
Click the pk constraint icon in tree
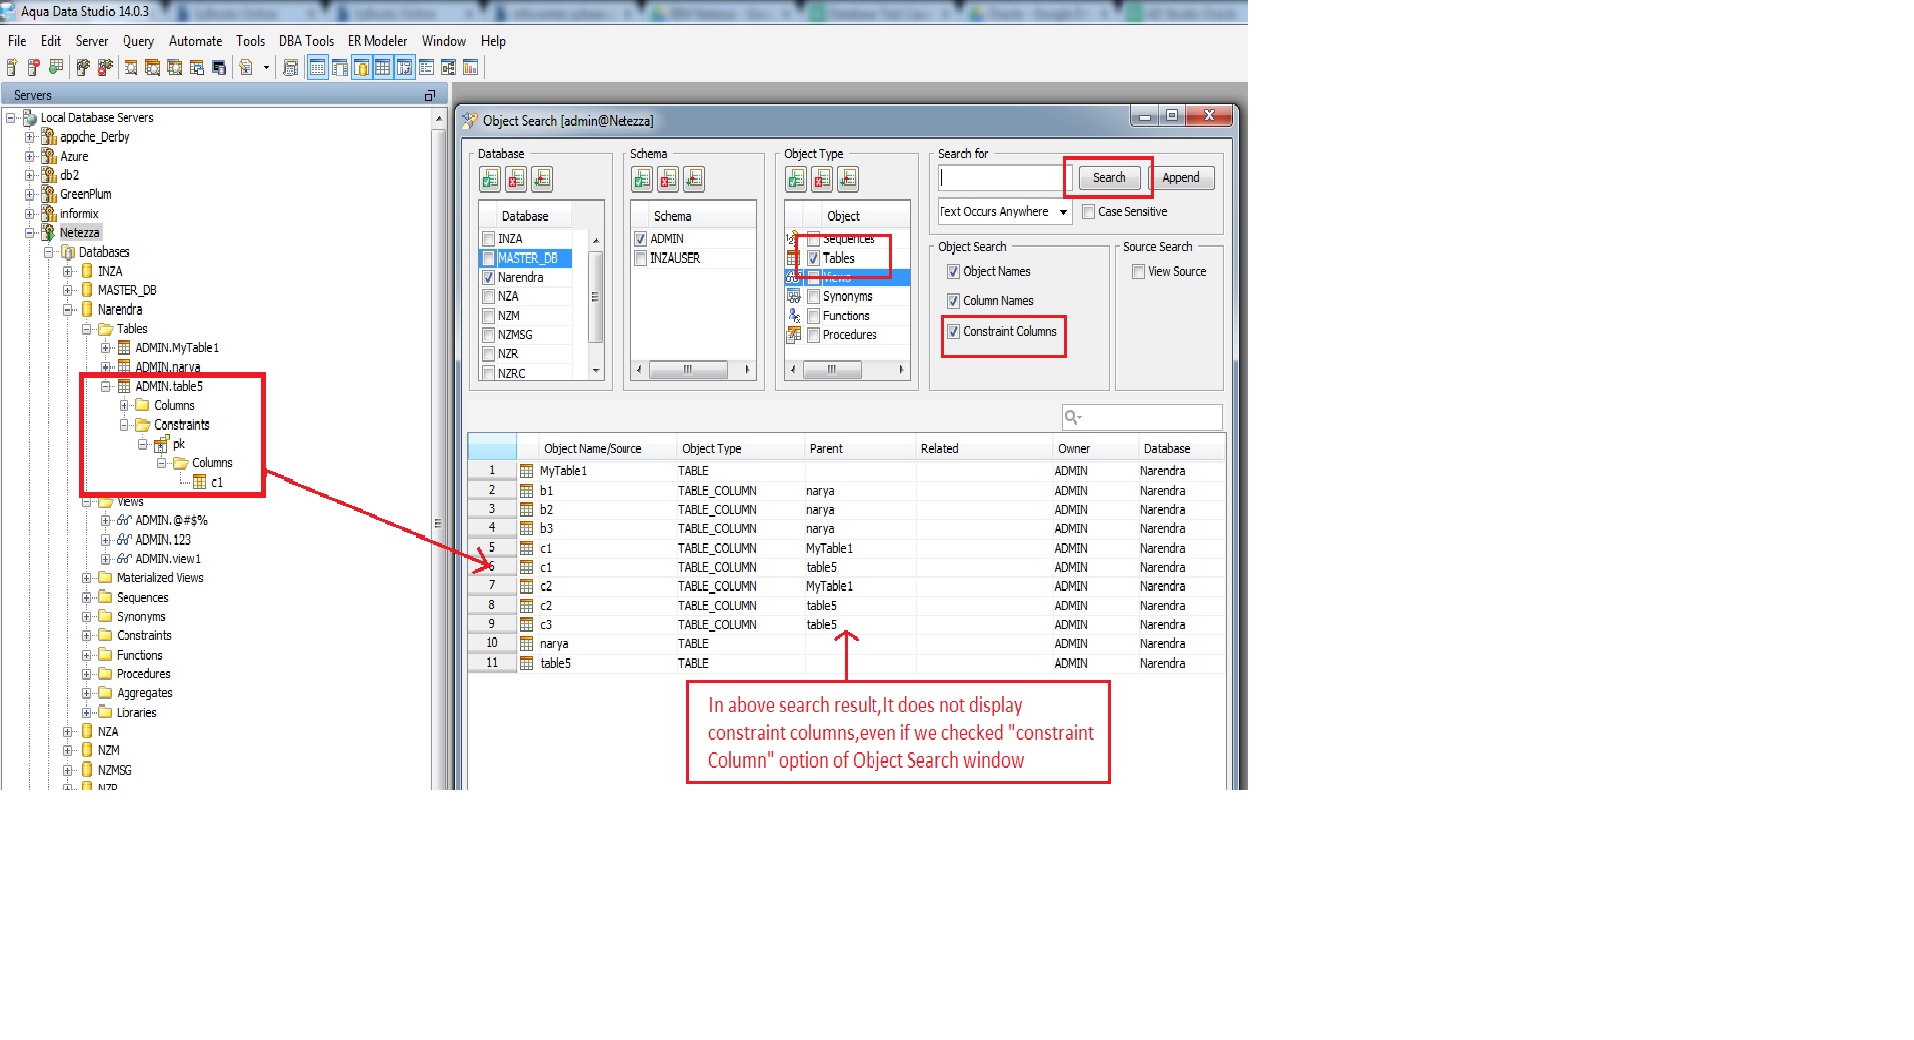pyautogui.click(x=162, y=444)
